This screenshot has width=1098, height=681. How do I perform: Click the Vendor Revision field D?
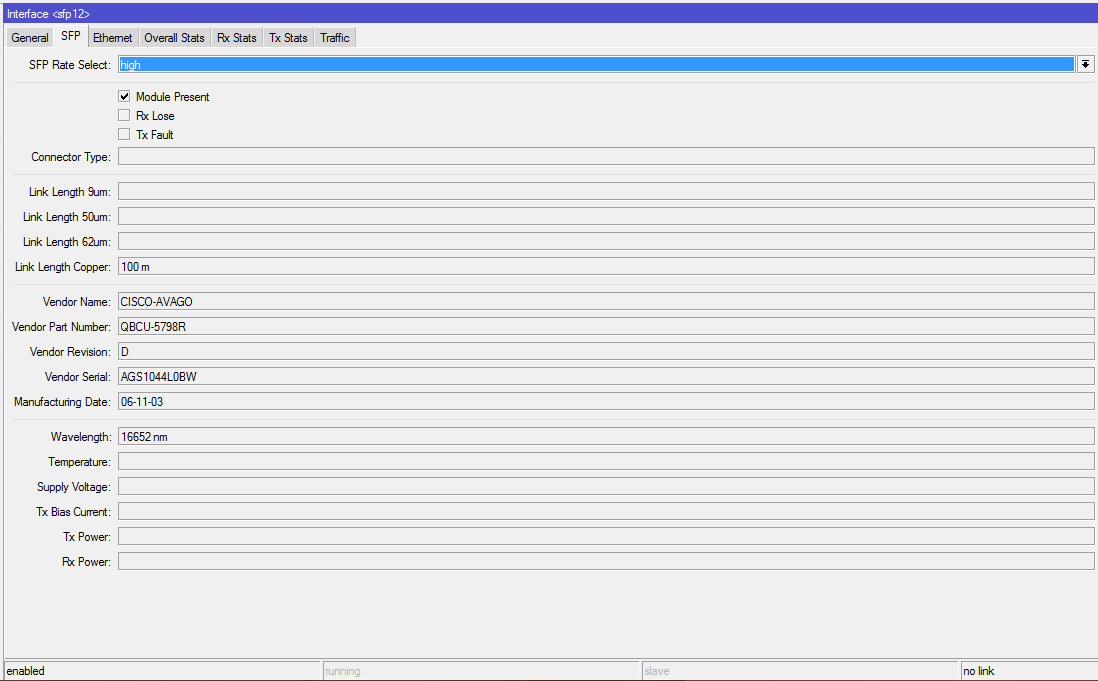click(606, 351)
